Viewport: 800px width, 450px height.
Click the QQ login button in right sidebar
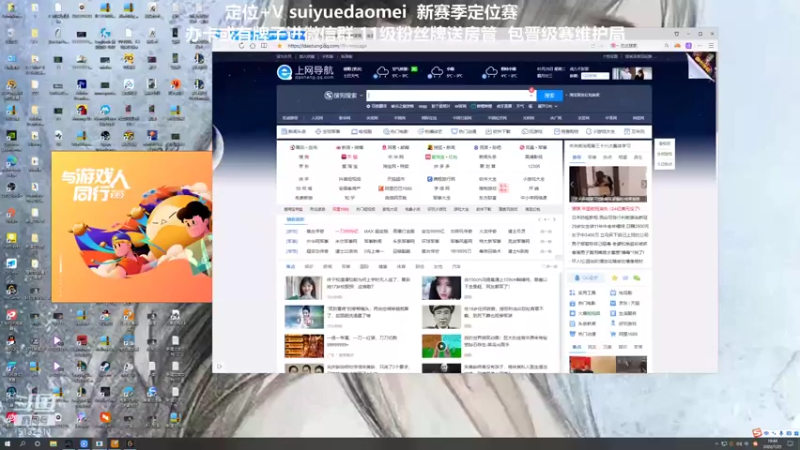(x=587, y=278)
